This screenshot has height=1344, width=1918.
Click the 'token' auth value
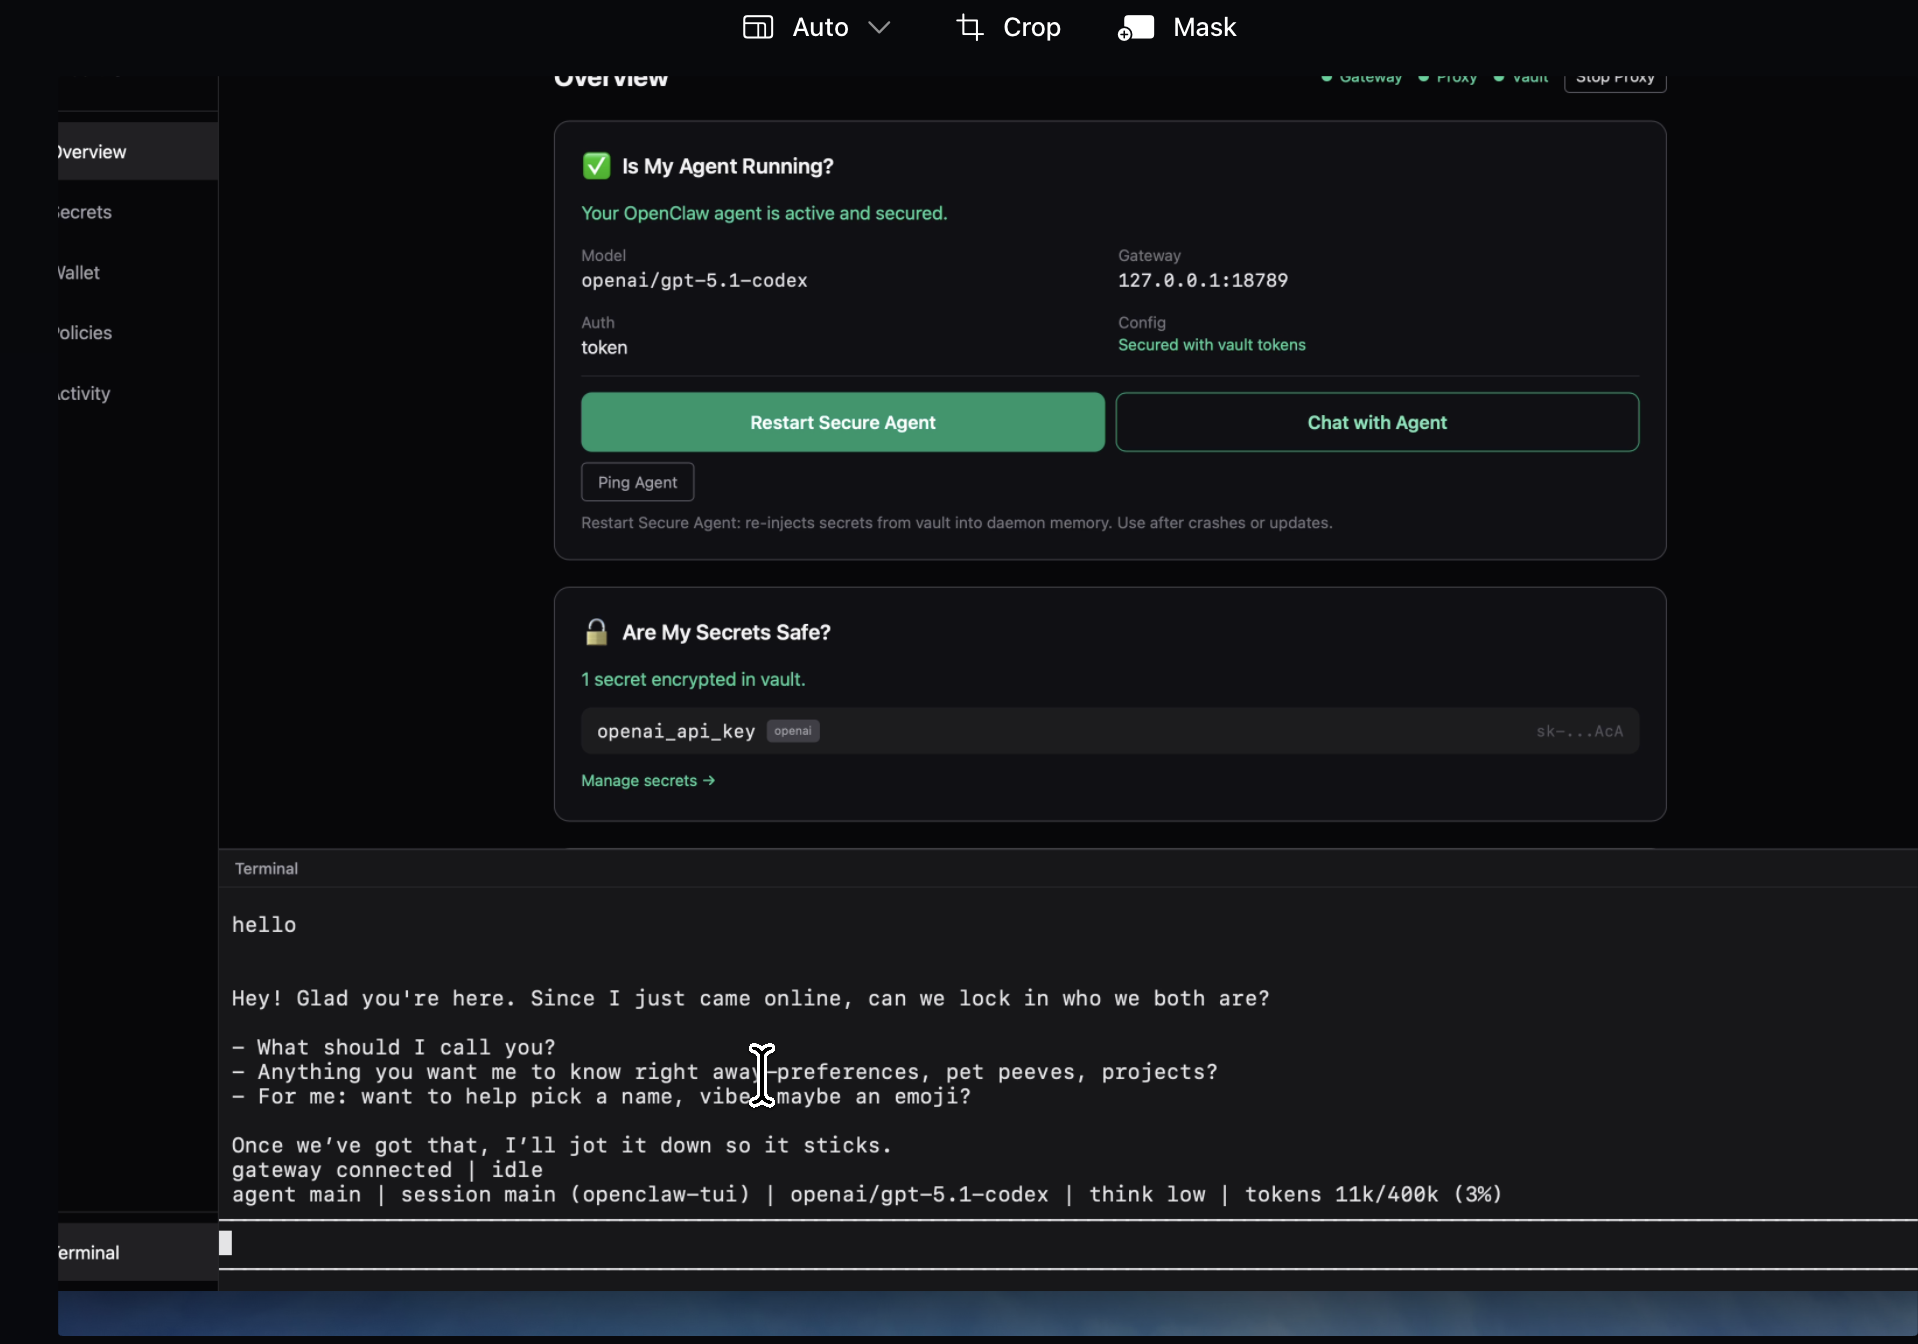coord(604,348)
